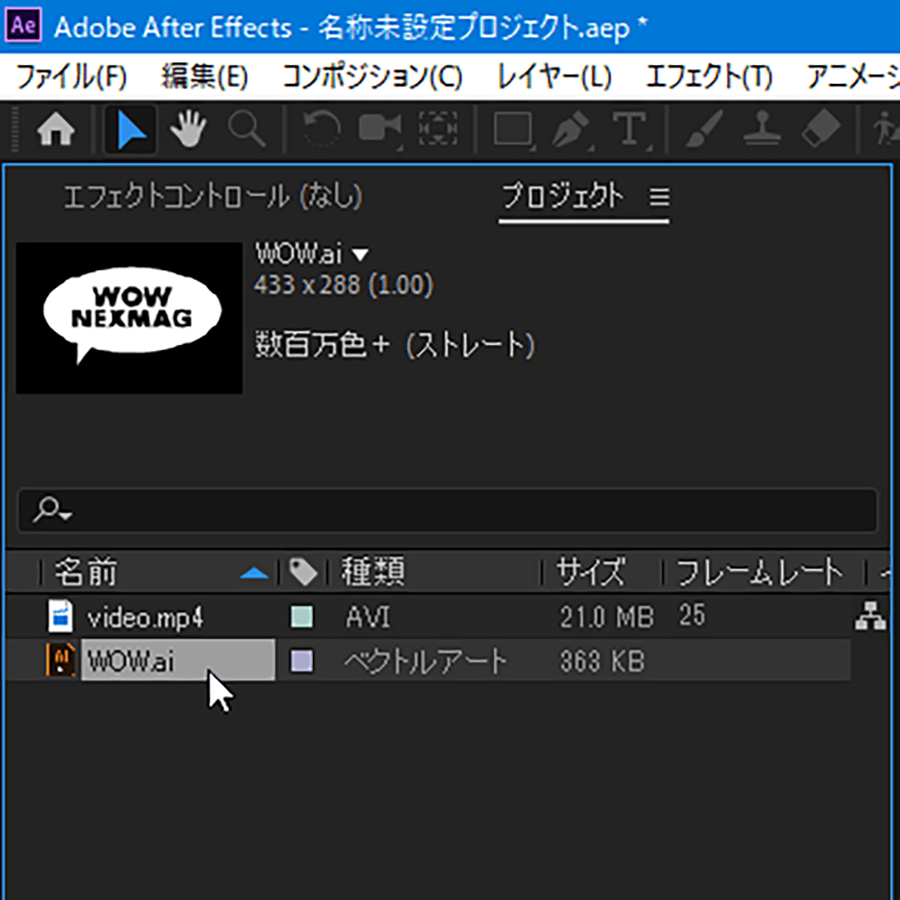The height and width of the screenshot is (900, 900).
Task: Select the Rotation tool
Action: point(321,129)
